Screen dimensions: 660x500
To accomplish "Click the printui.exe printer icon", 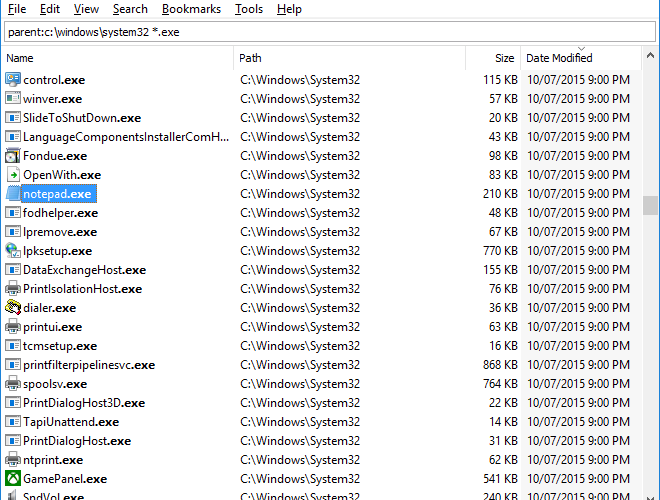I will click(13, 327).
